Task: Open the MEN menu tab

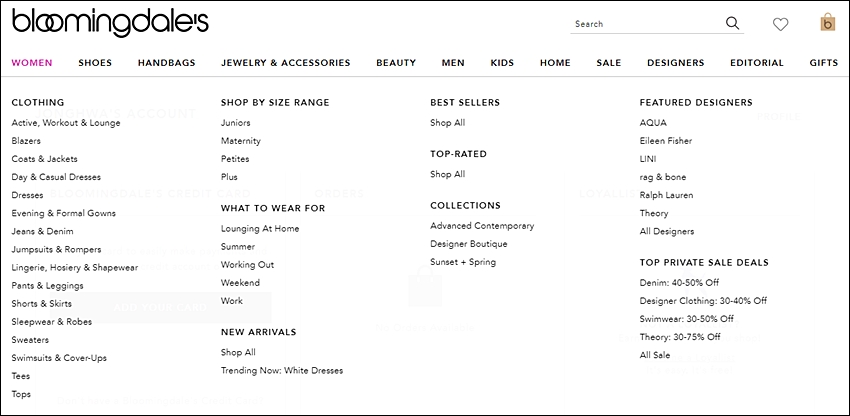Action: click(453, 63)
